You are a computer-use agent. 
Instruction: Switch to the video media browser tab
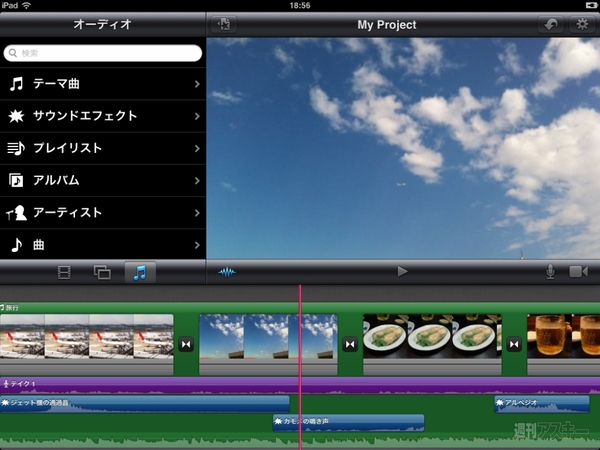[x=64, y=272]
